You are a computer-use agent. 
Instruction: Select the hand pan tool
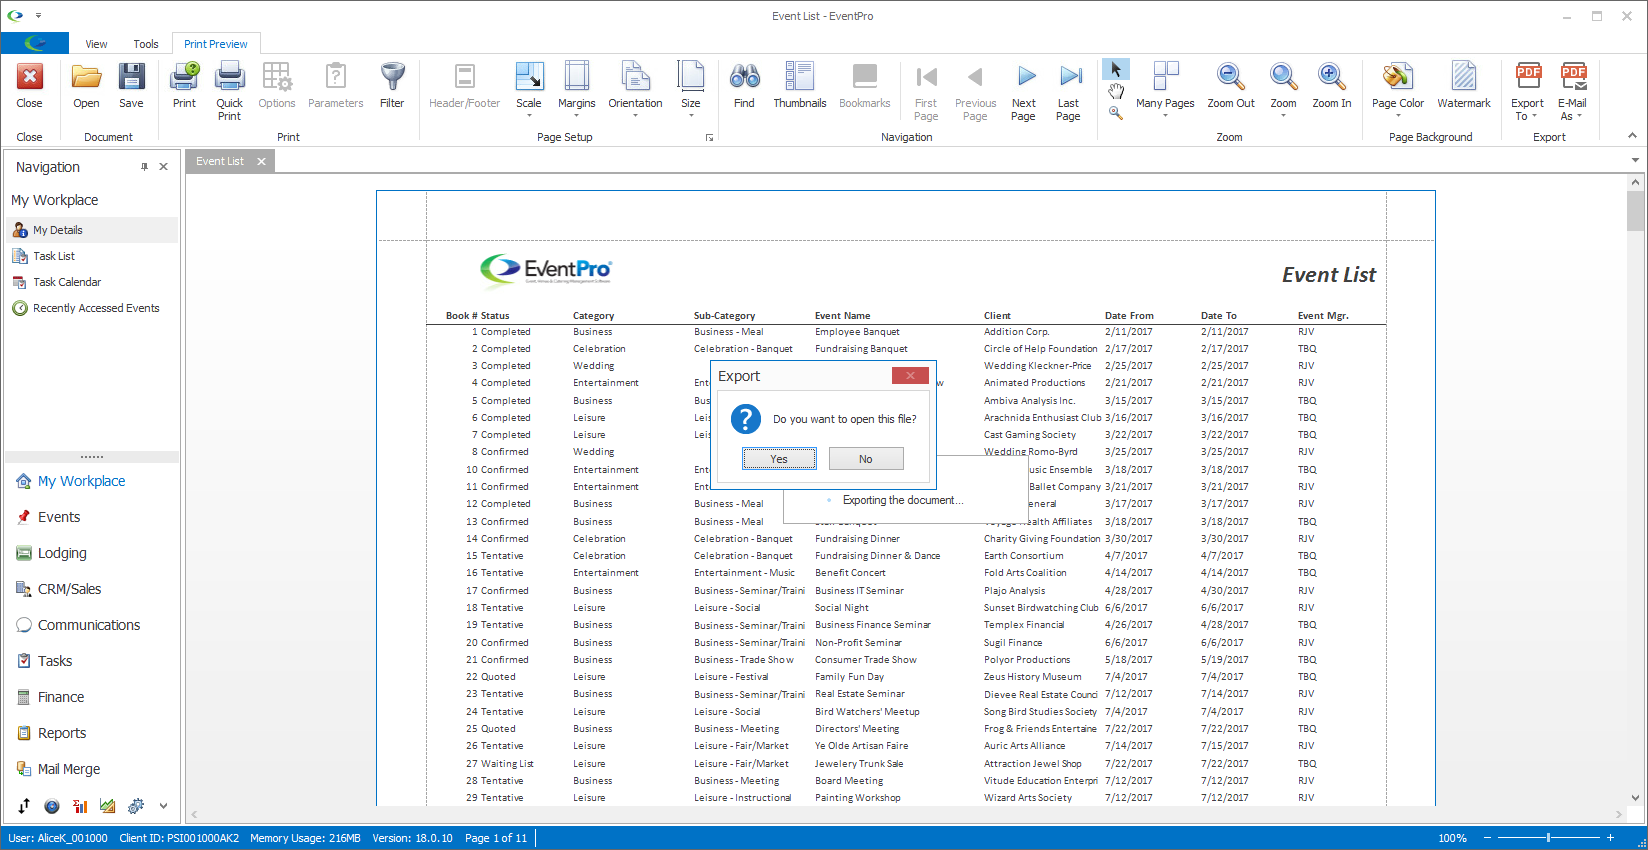[x=1116, y=91]
